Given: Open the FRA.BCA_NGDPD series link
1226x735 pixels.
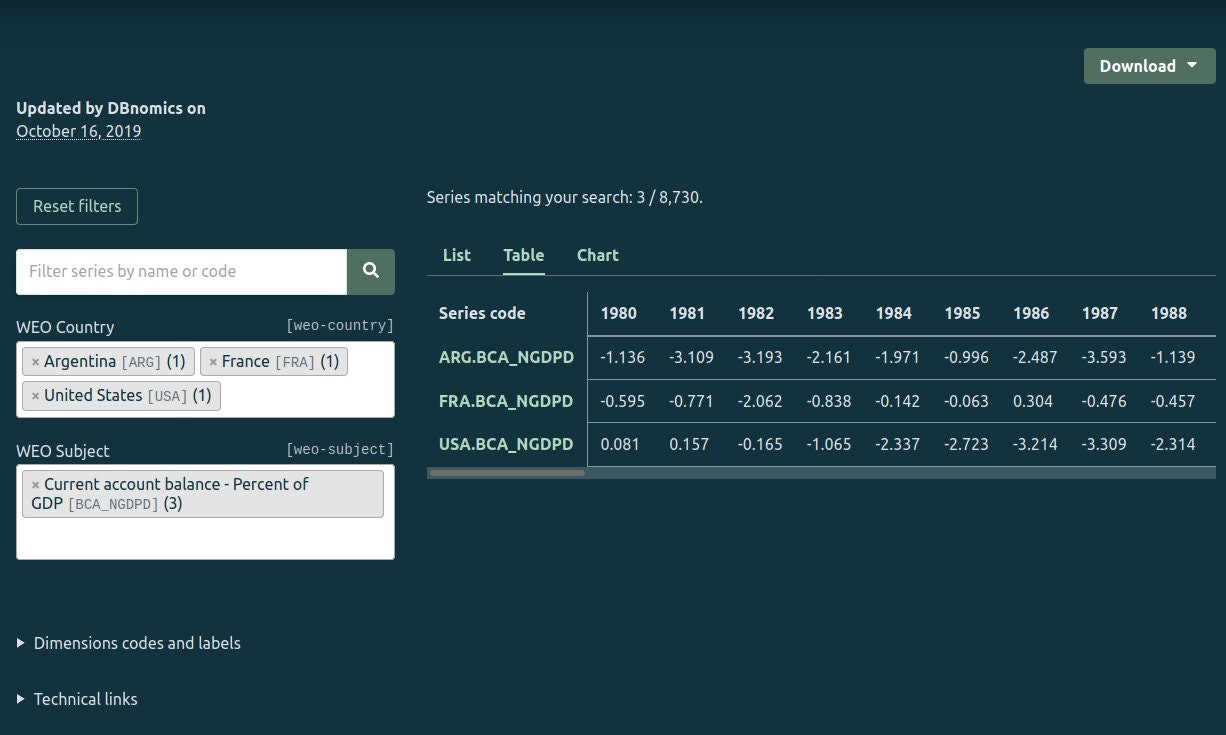Looking at the screenshot, I should [x=506, y=401].
